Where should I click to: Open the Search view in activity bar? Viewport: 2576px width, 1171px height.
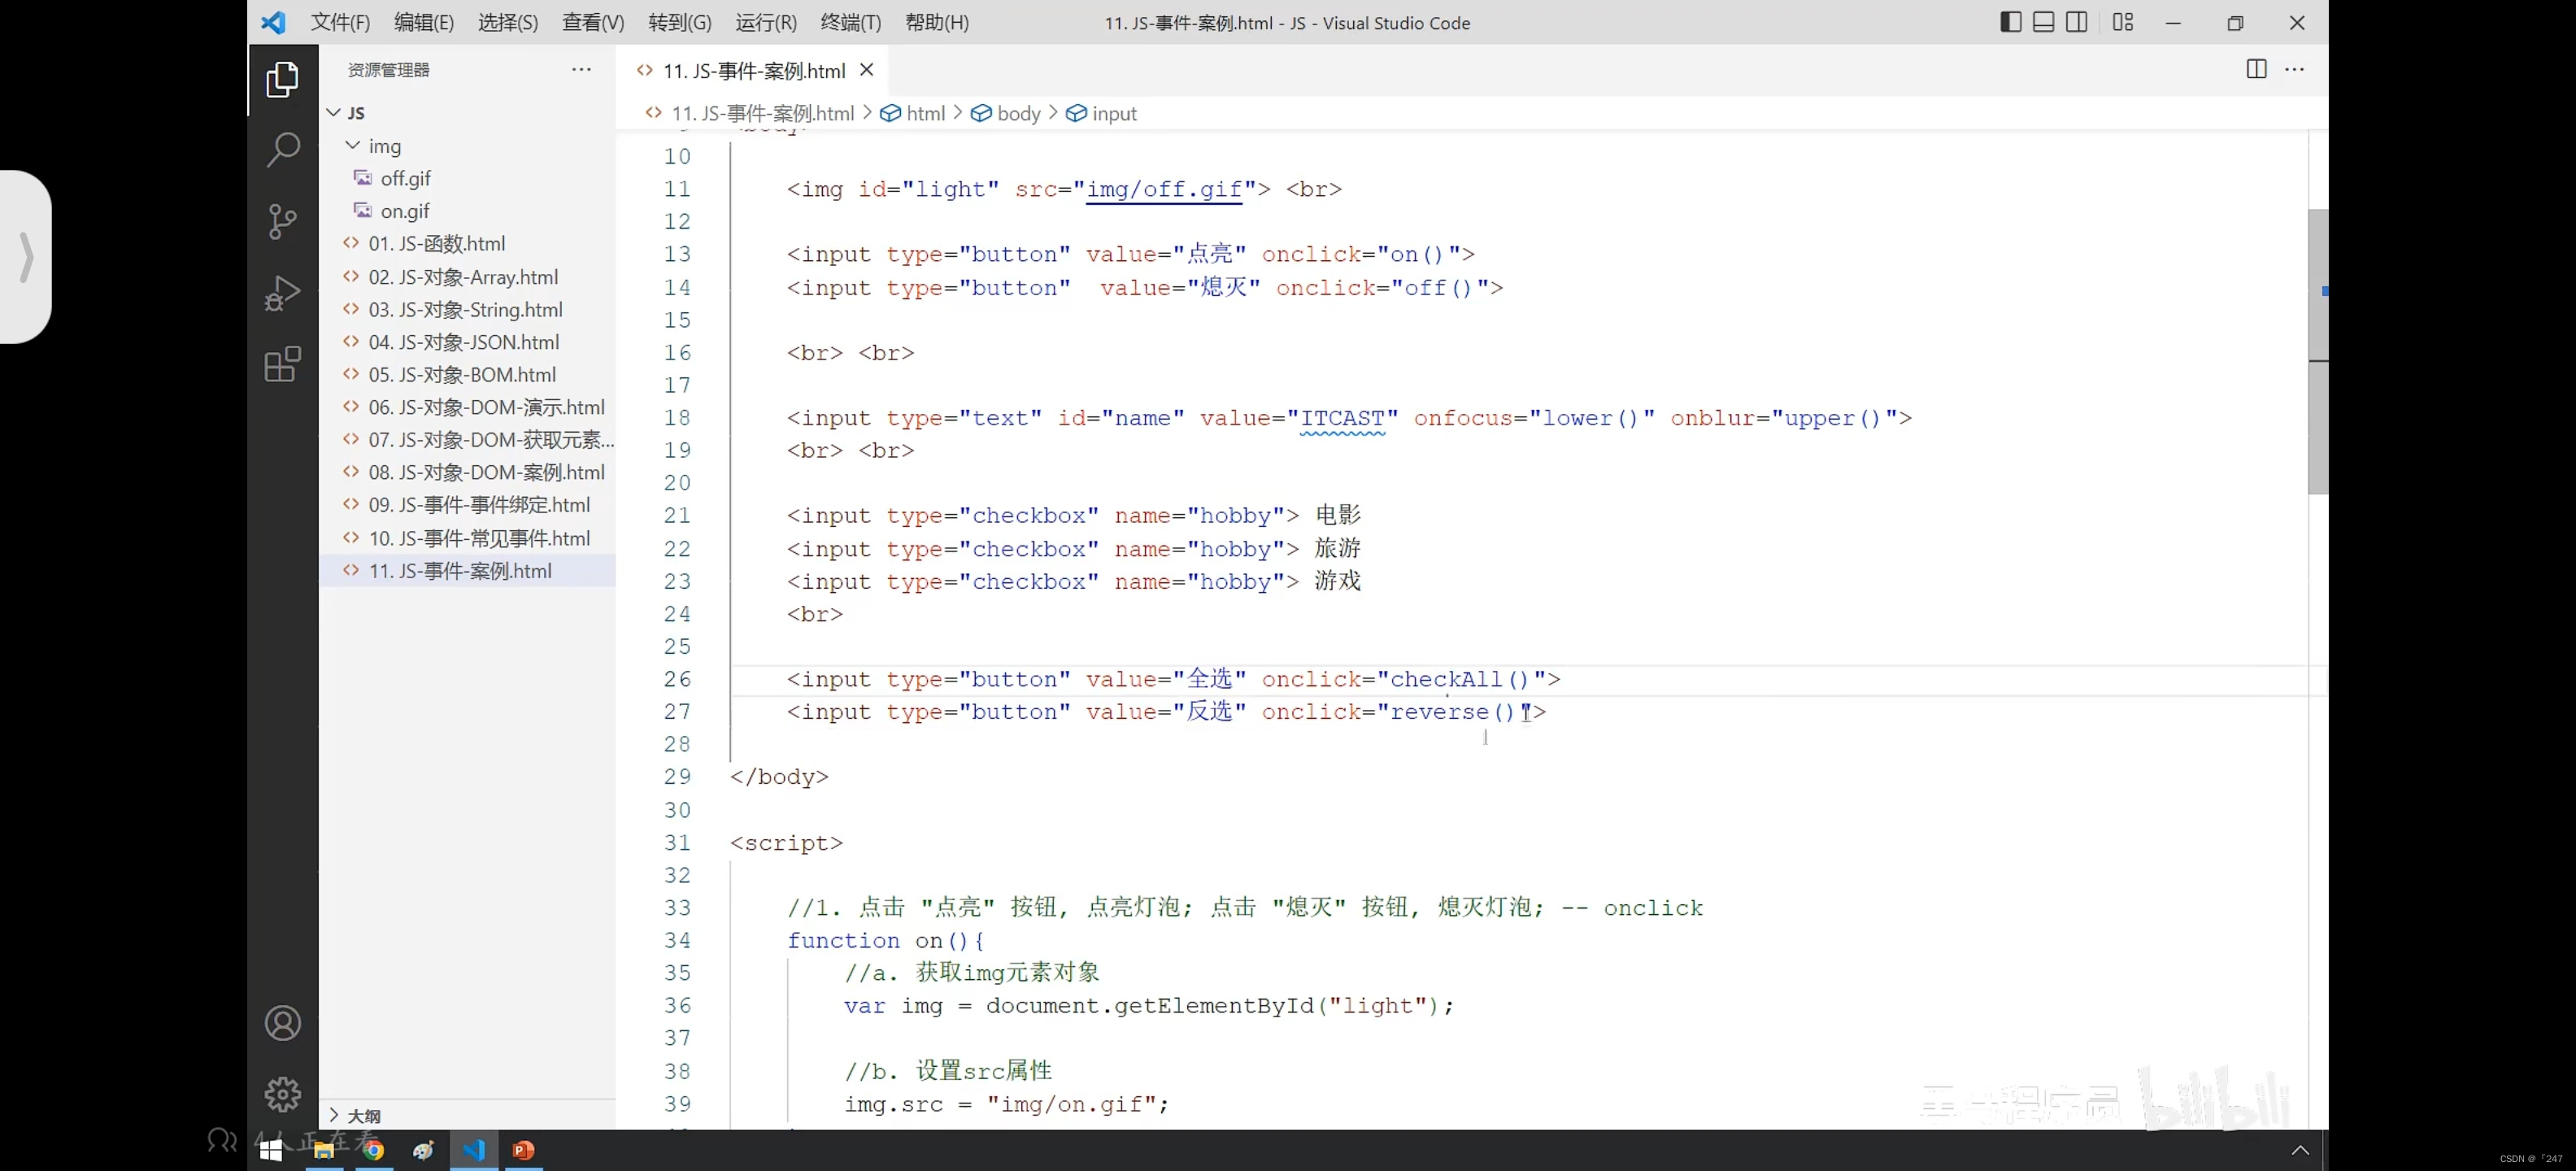click(283, 150)
